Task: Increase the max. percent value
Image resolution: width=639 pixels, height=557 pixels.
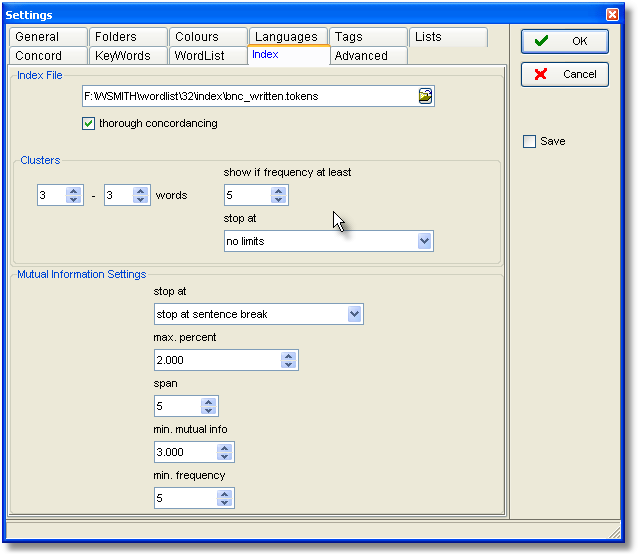Action: coord(289,356)
